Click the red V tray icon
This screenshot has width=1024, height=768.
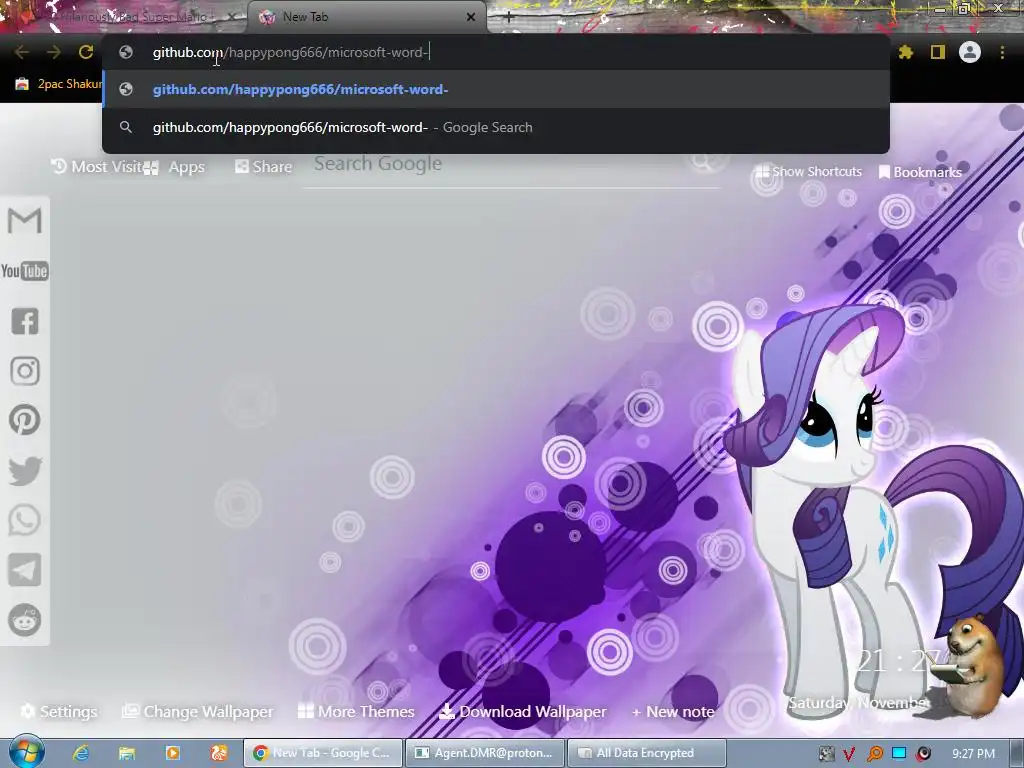[x=849, y=754]
